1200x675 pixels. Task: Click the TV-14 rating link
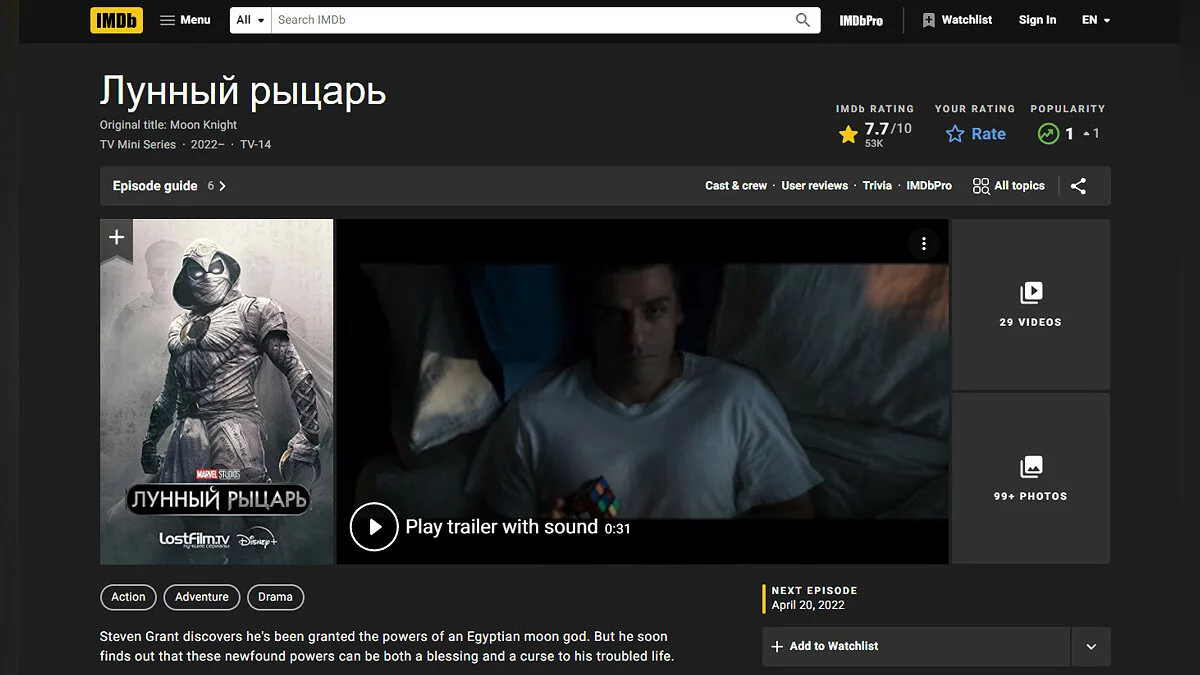[x=256, y=145]
